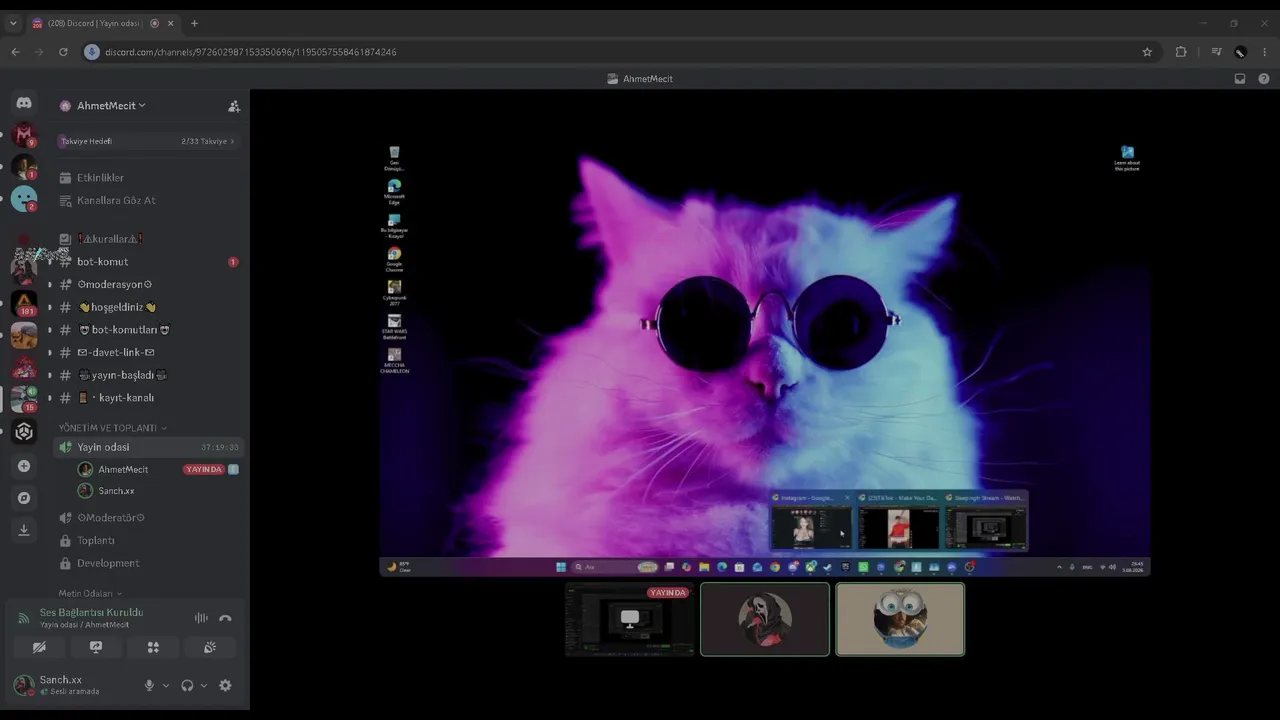This screenshot has height=720, width=1280.
Task: Open the browser tab search dropdown
Action: tap(13, 23)
